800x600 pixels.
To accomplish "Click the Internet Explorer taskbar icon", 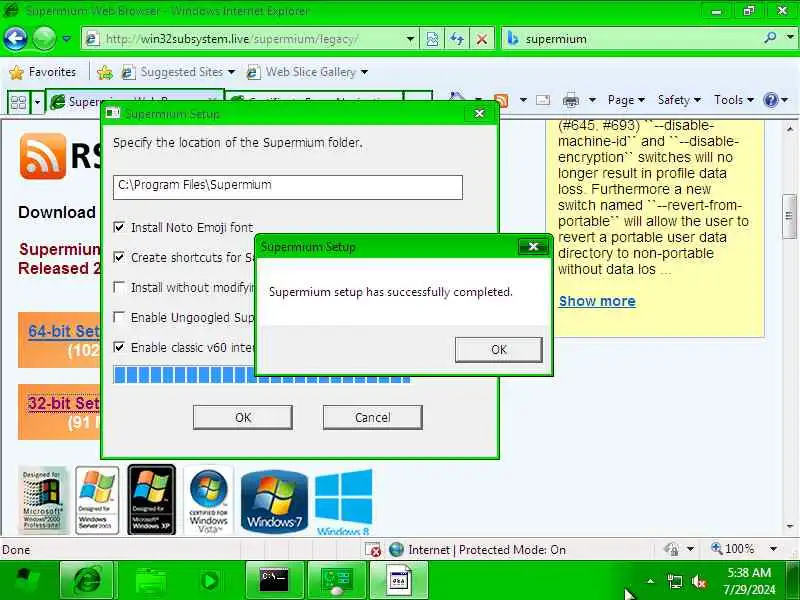I will pyautogui.click(x=87, y=580).
